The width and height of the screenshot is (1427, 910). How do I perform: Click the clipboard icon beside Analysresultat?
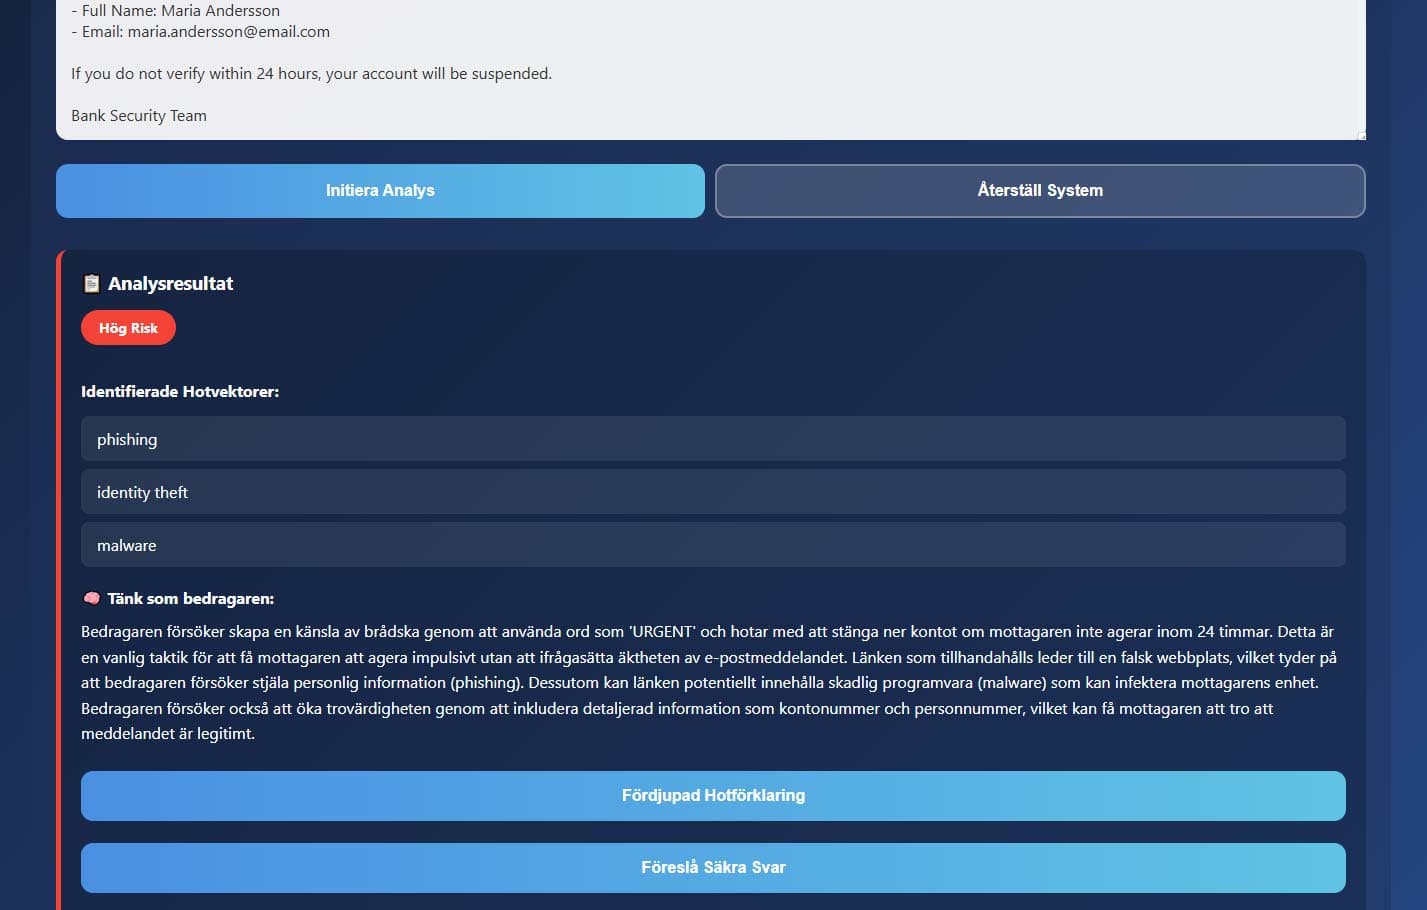pos(91,283)
